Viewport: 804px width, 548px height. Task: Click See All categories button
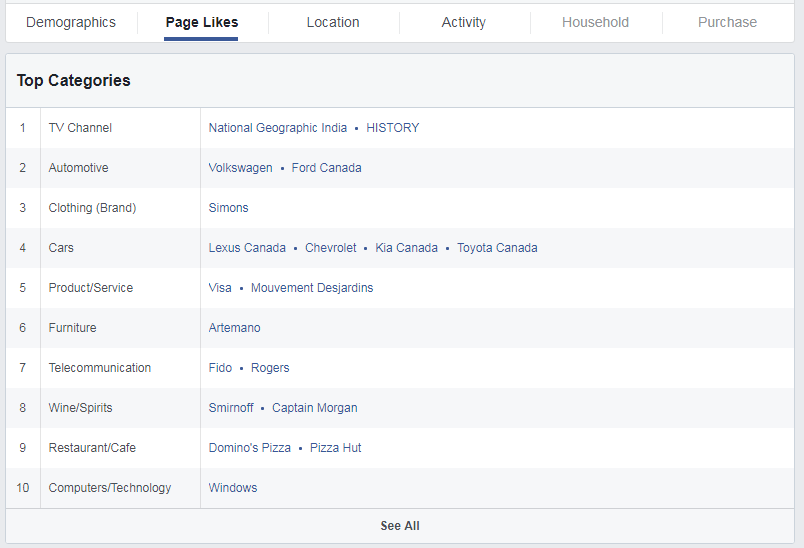point(400,526)
